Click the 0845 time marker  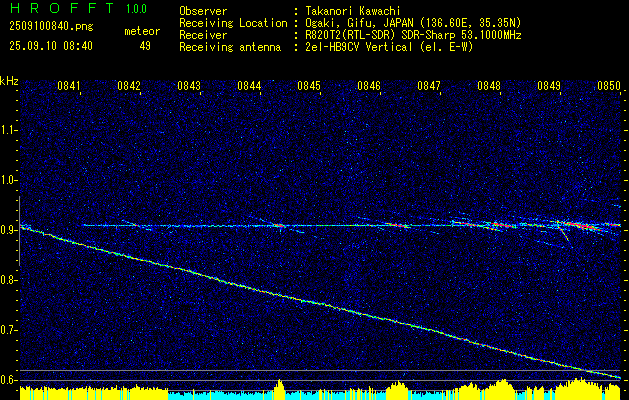coord(309,85)
